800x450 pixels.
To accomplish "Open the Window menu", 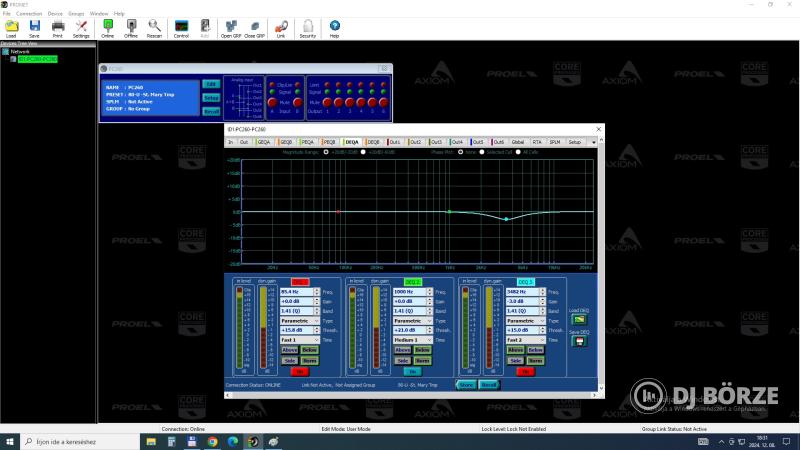I will [x=99, y=14].
